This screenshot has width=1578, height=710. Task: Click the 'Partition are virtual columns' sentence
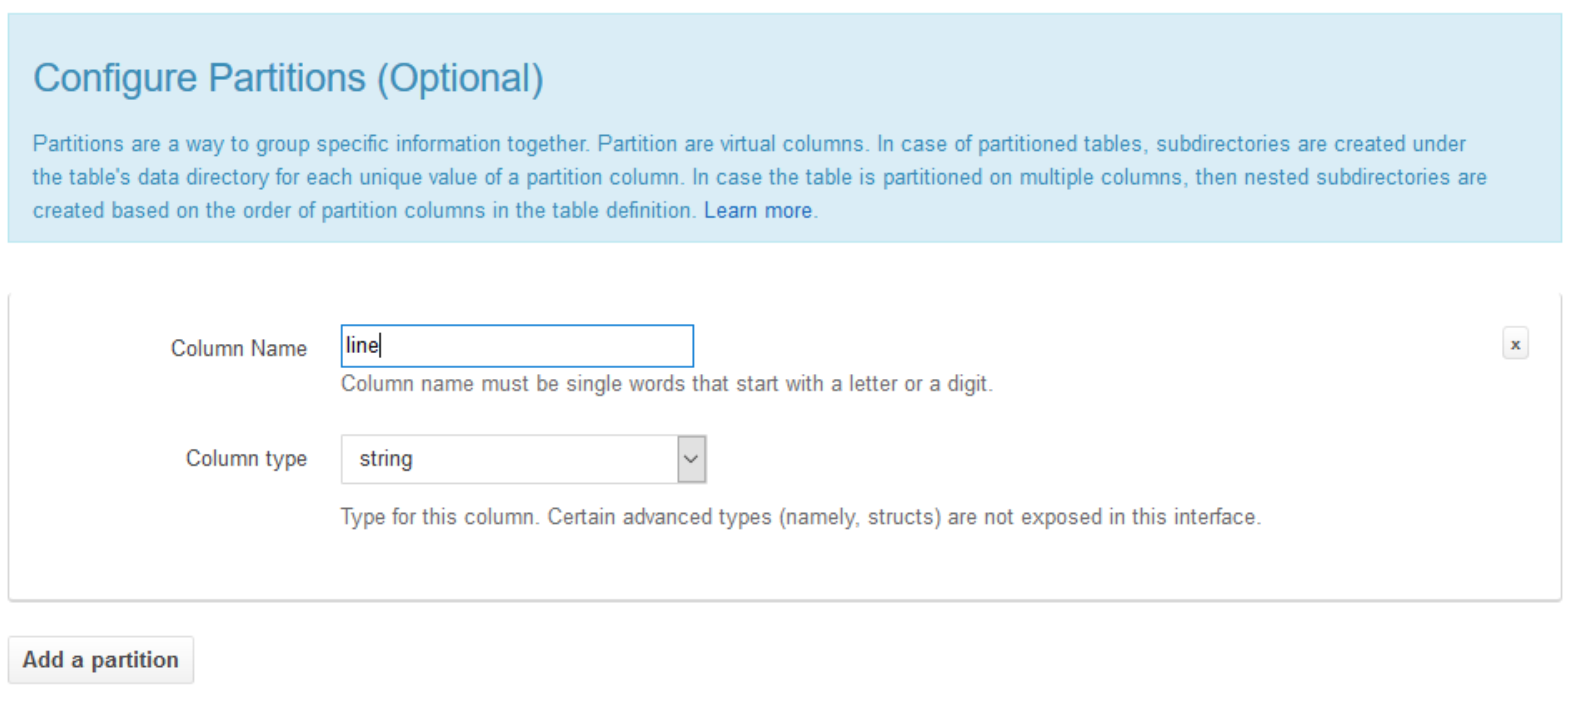tap(731, 144)
